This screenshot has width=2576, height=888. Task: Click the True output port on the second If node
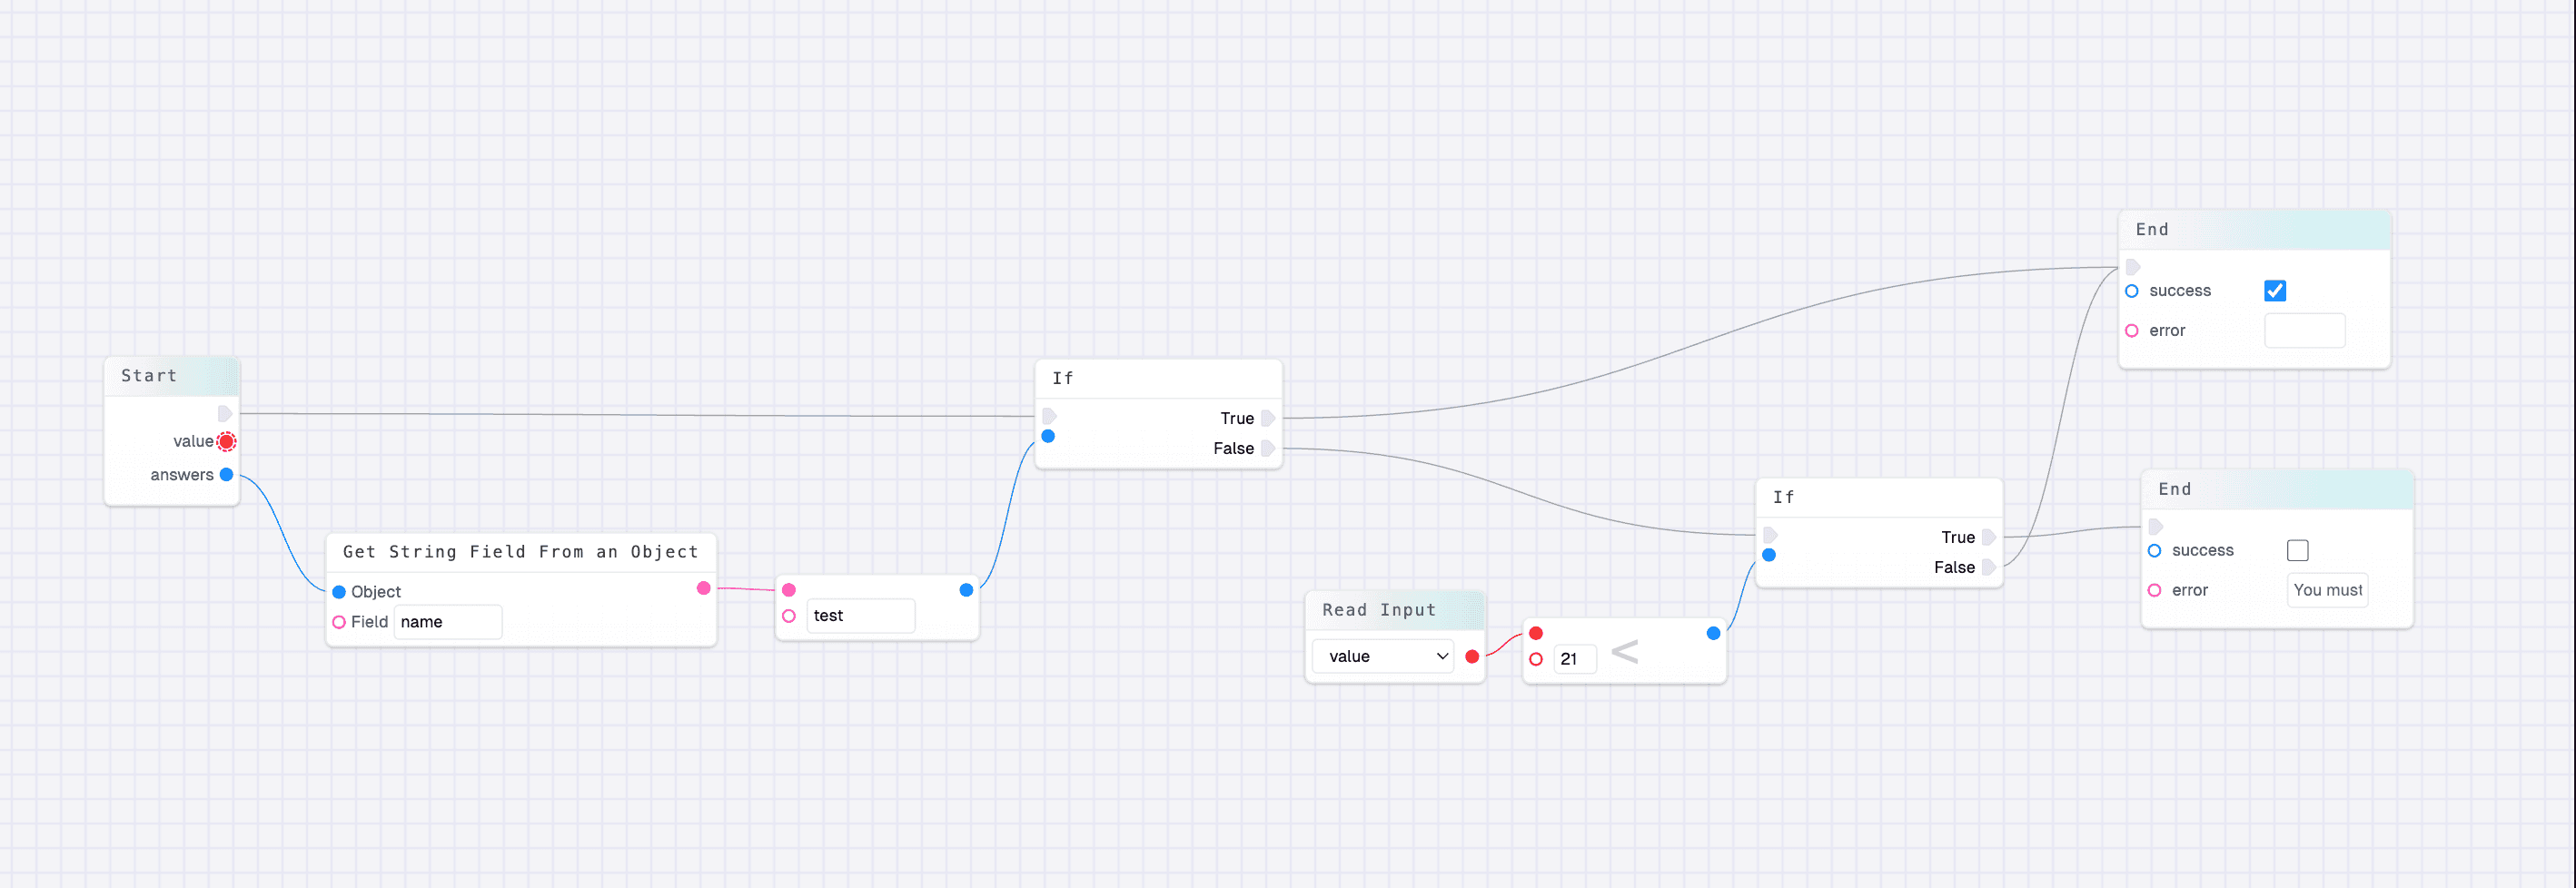[x=1990, y=537]
